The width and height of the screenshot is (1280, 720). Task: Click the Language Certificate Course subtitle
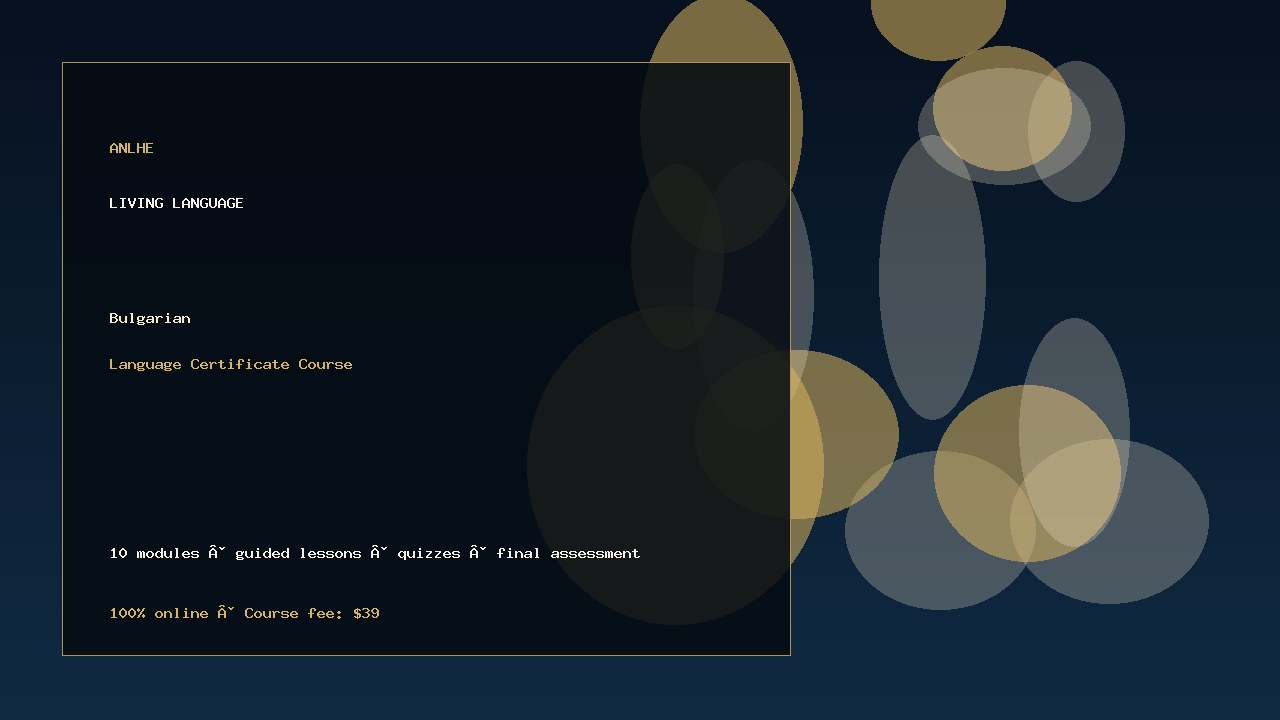coord(231,364)
